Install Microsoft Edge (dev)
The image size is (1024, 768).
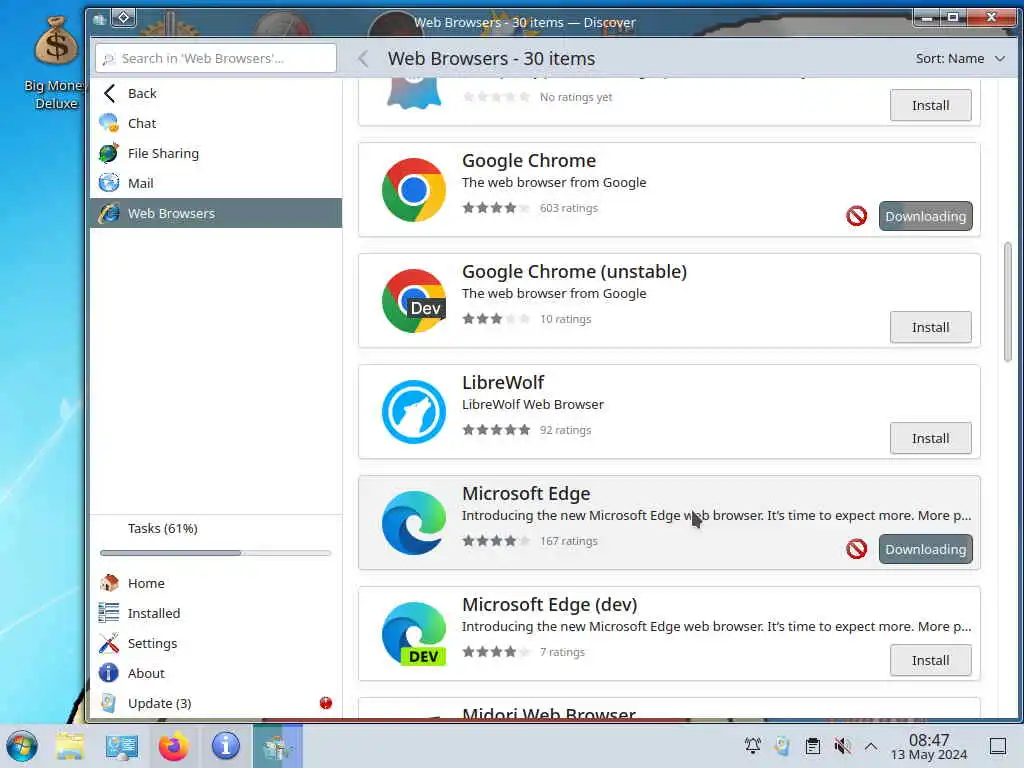(931, 660)
